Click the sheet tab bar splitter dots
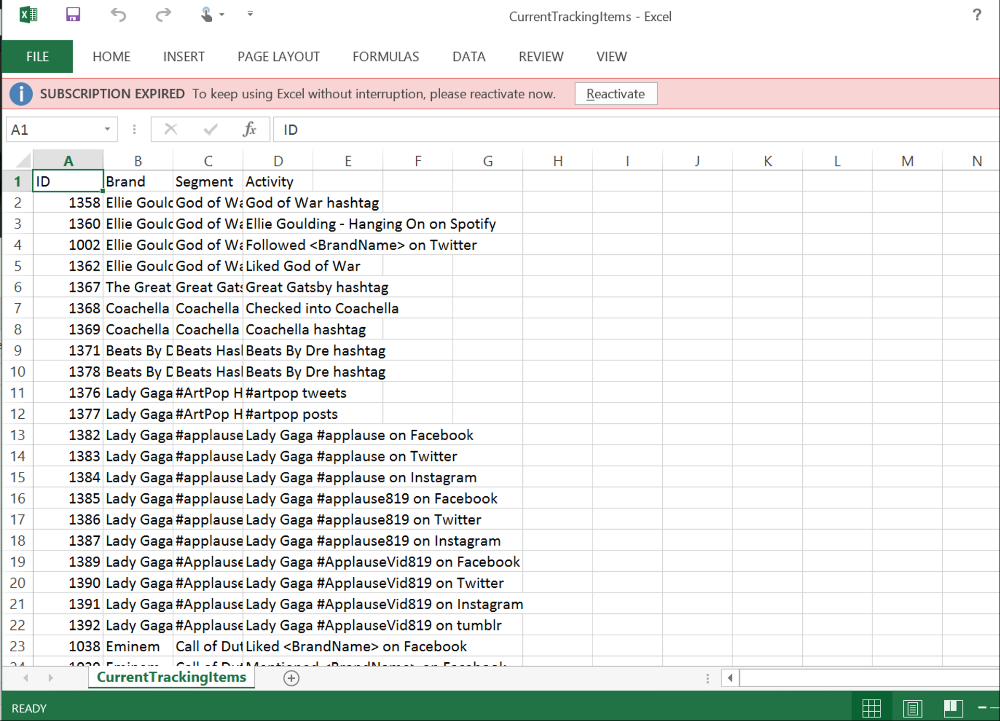 708,678
